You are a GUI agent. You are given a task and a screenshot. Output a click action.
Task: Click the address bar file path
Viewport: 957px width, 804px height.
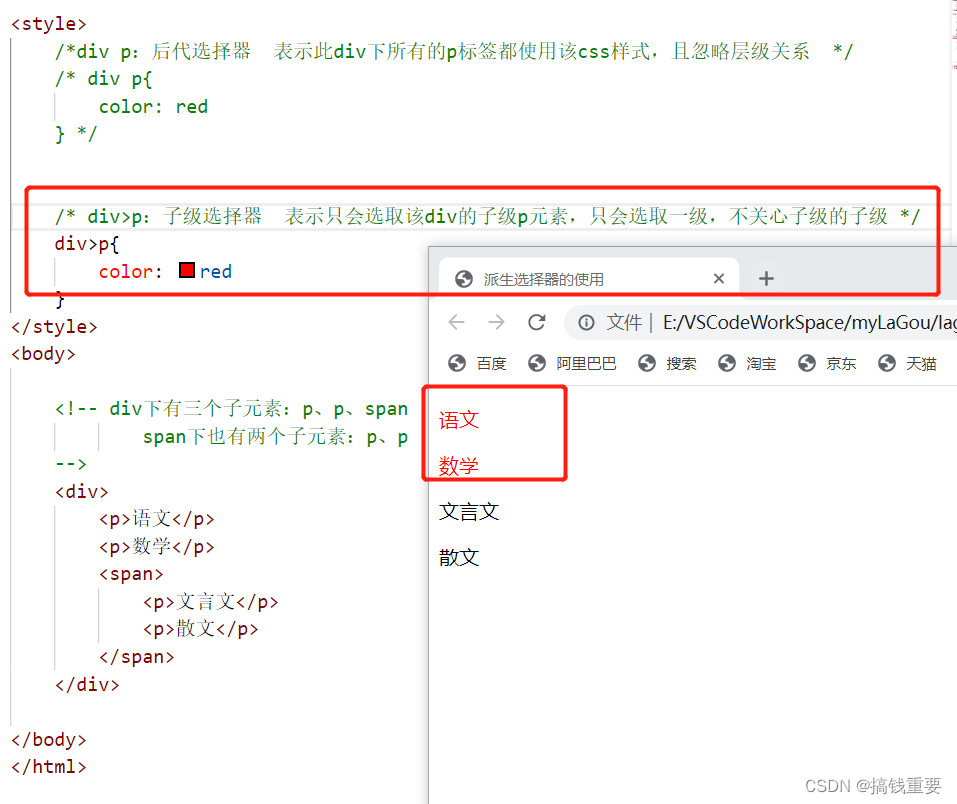coord(809,322)
